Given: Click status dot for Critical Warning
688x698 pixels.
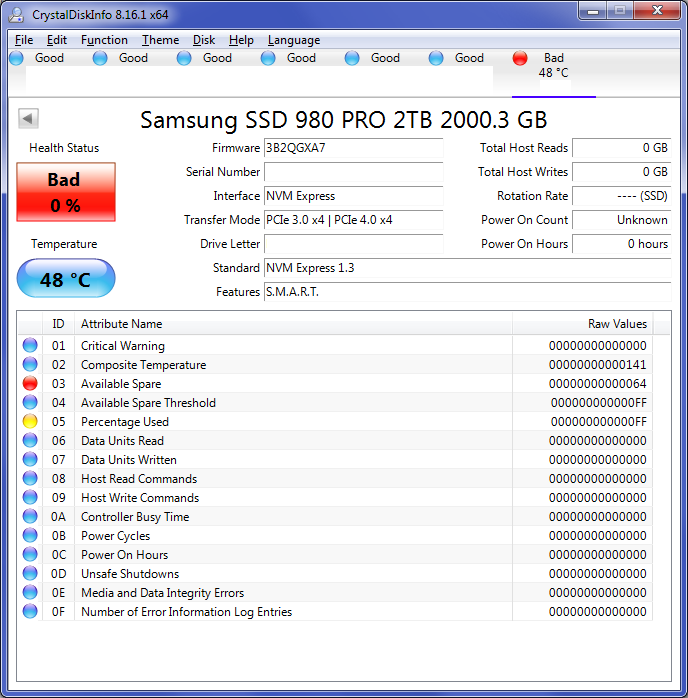Looking at the screenshot, I should [x=30, y=345].
